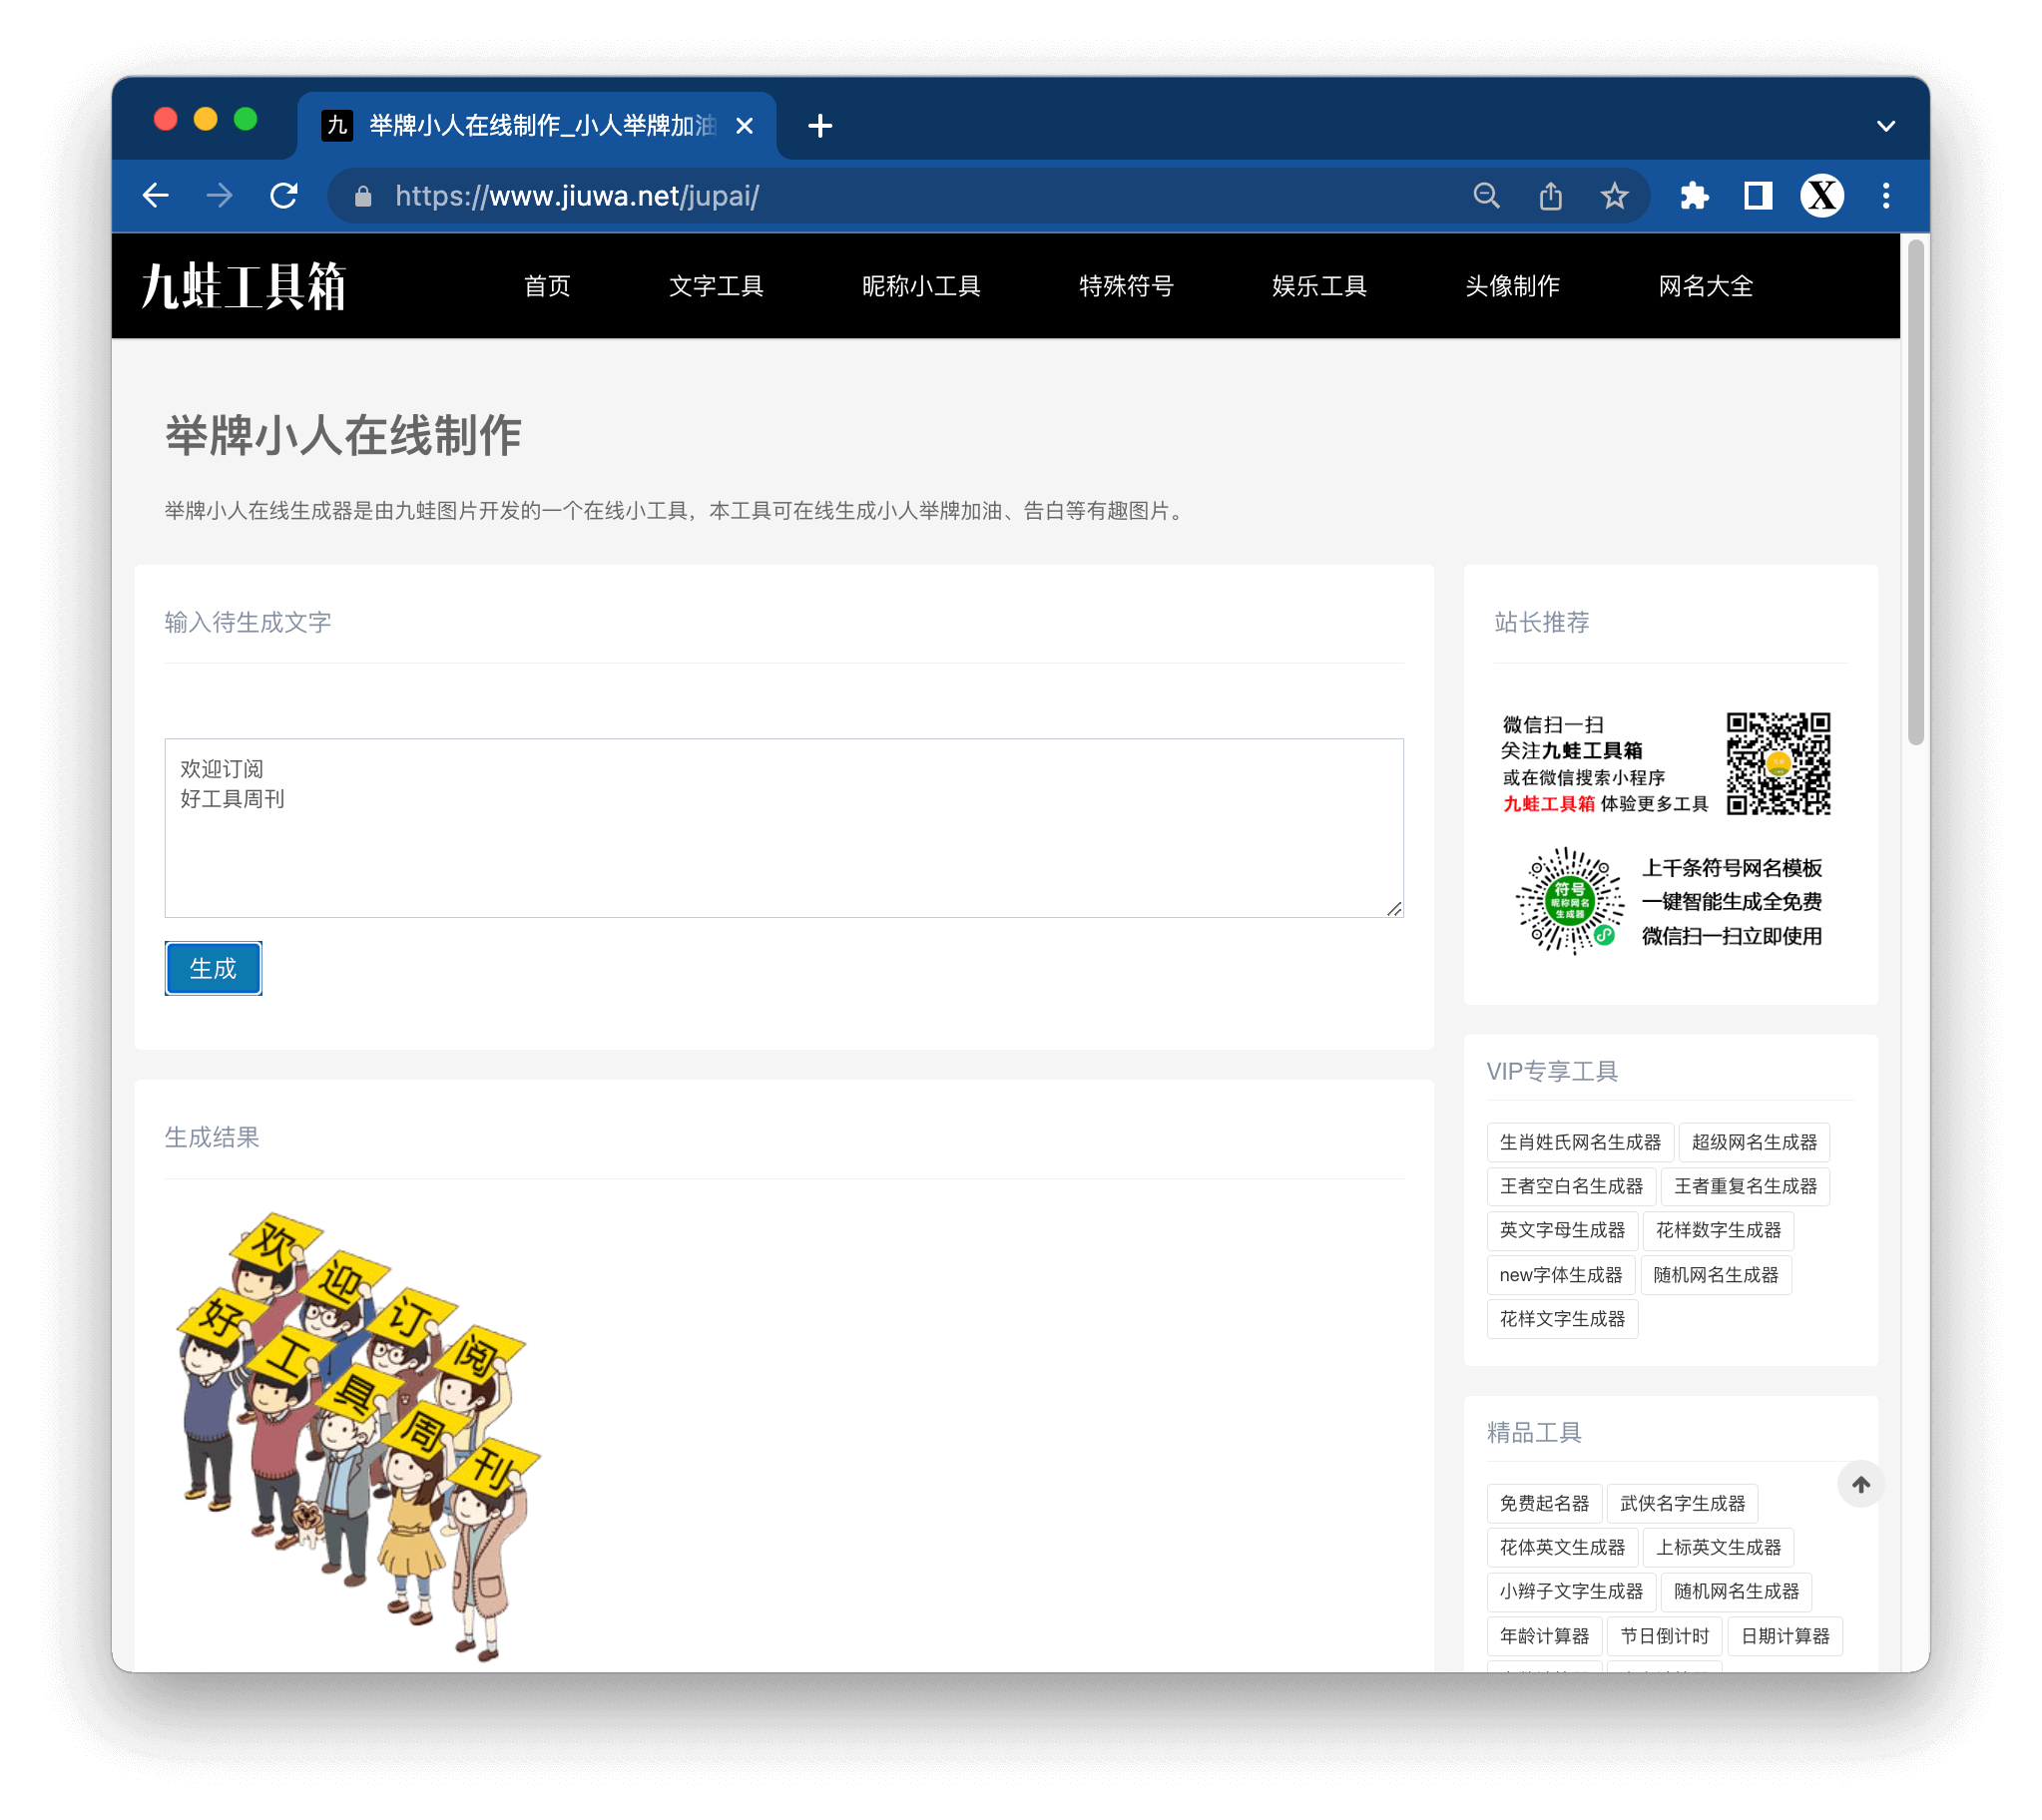Click the share page icon

(x=1550, y=195)
